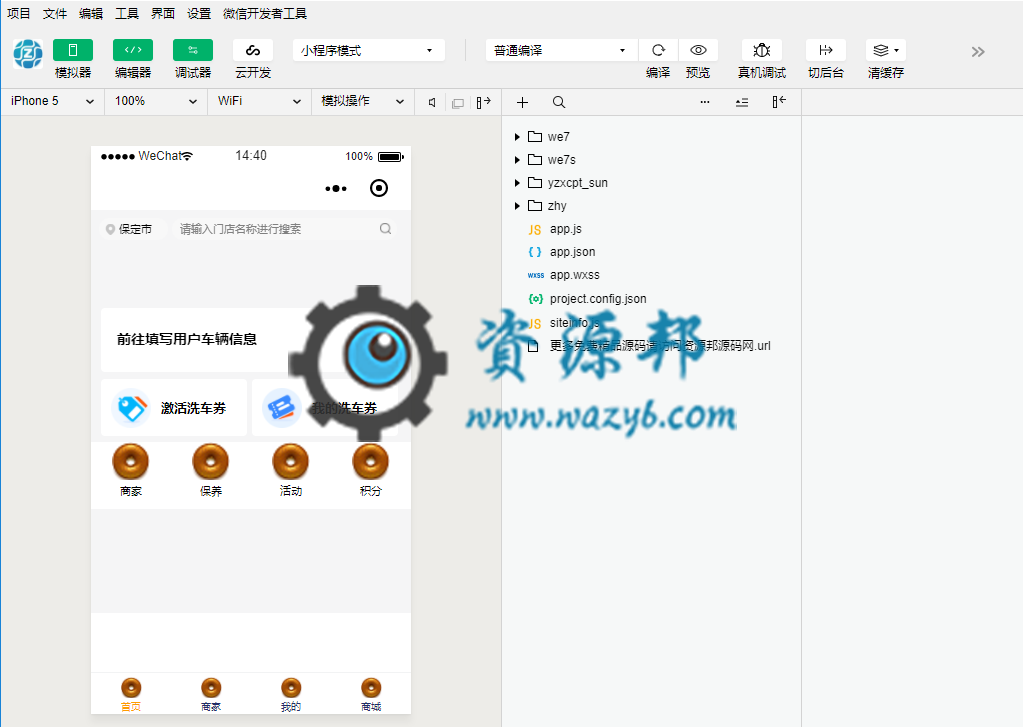The width and height of the screenshot is (1023, 727).
Task: Click the 保养 donut icon
Action: coord(211,462)
